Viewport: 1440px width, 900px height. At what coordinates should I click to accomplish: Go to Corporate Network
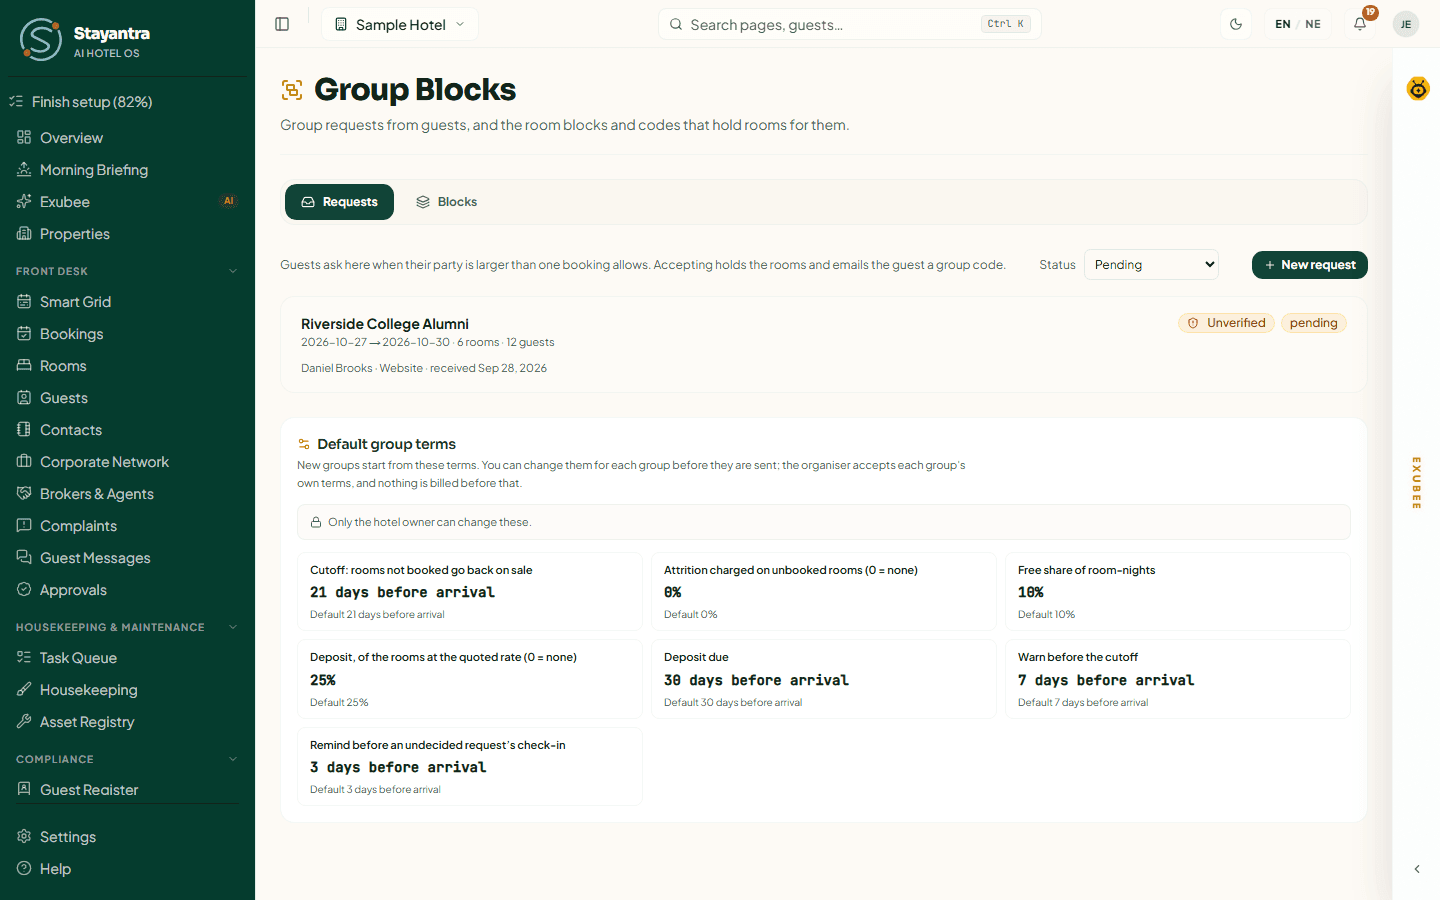pyautogui.click(x=127, y=462)
